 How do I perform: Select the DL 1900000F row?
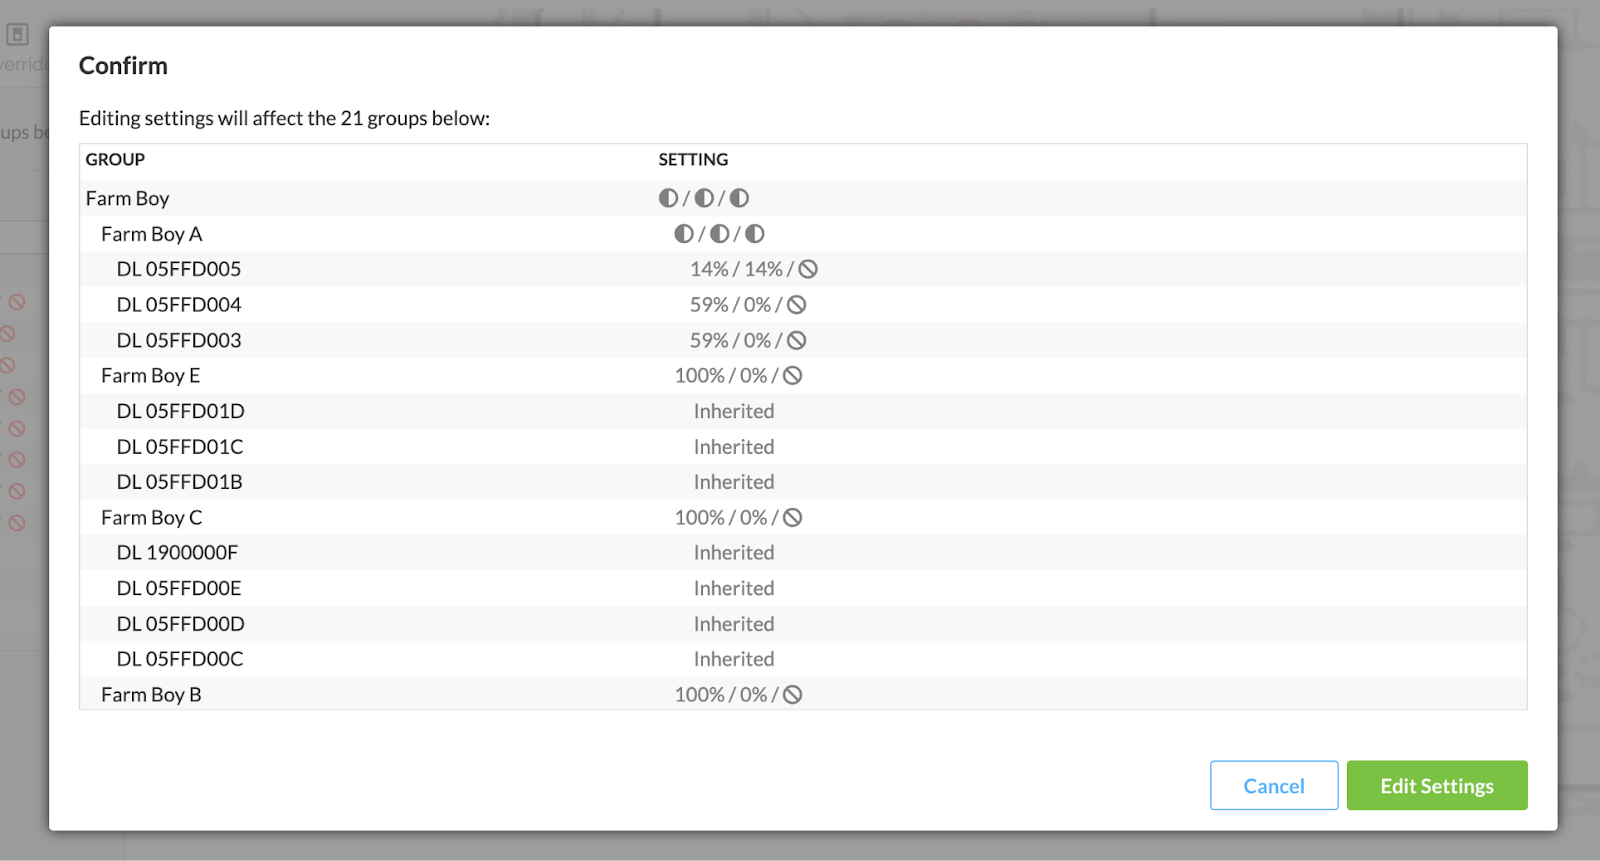(177, 553)
